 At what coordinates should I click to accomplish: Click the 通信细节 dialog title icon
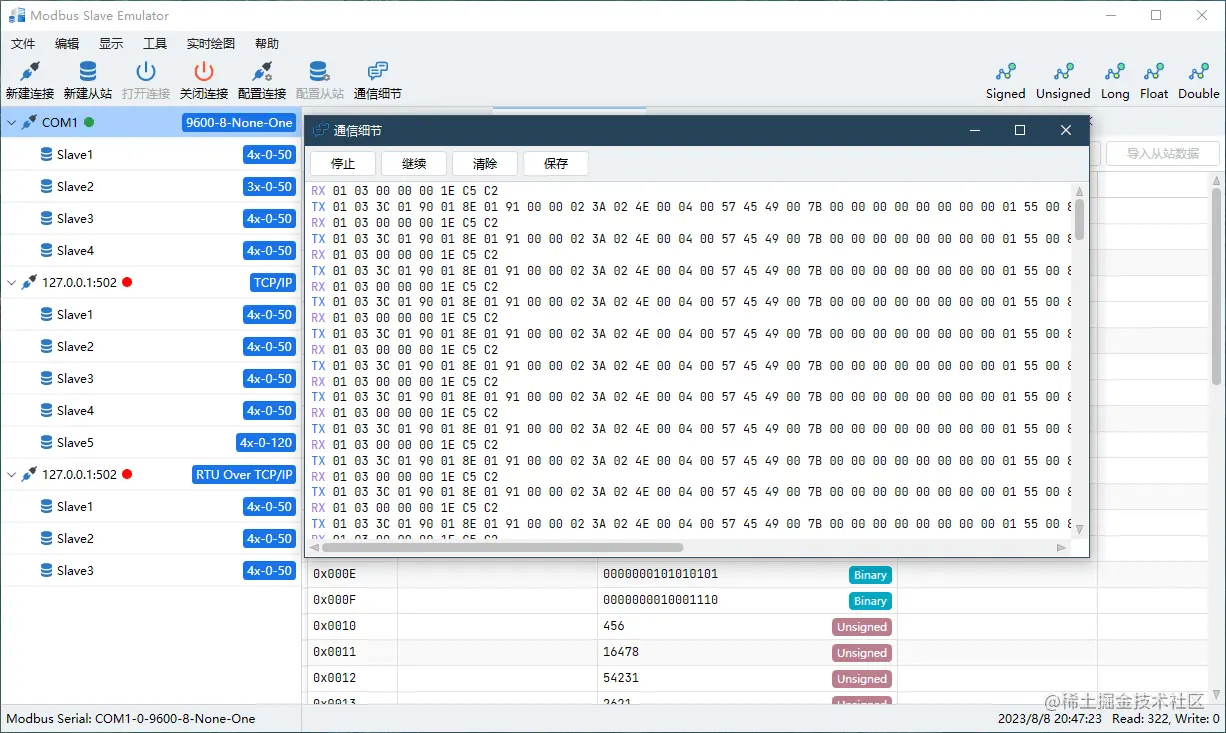click(320, 130)
